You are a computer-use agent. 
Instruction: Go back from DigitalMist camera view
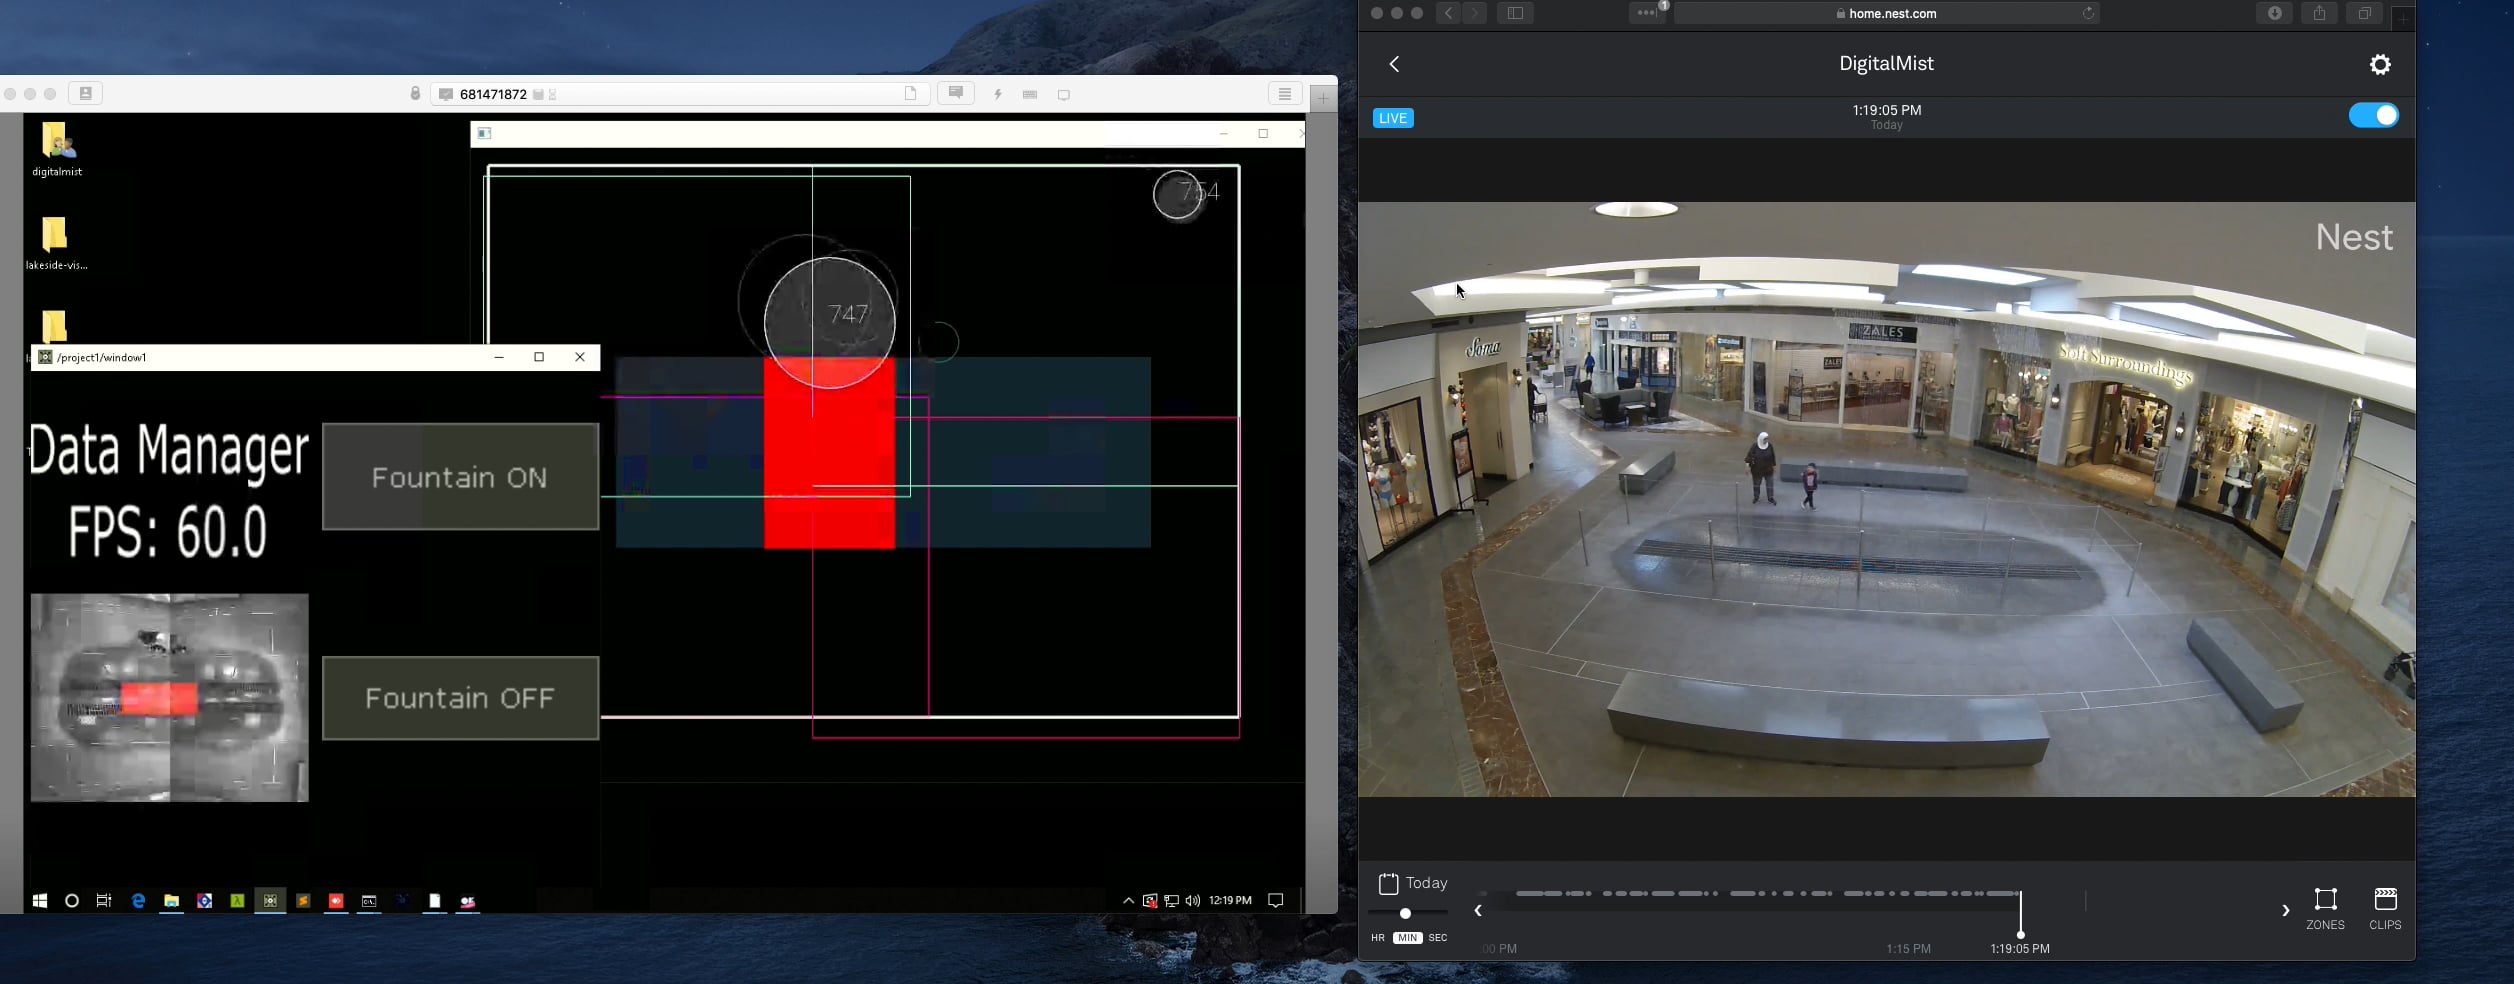pyautogui.click(x=1394, y=64)
